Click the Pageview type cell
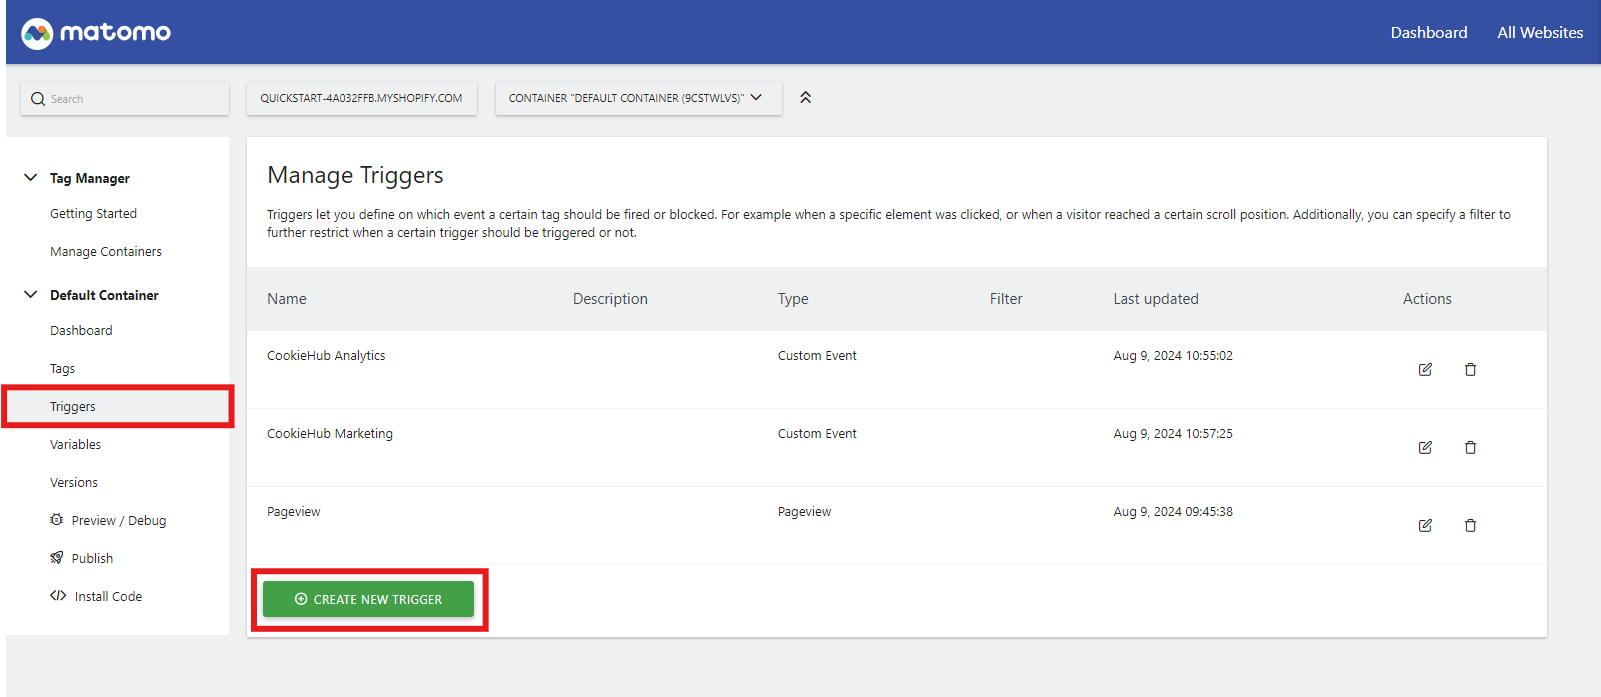1601x697 pixels. pyautogui.click(x=805, y=512)
